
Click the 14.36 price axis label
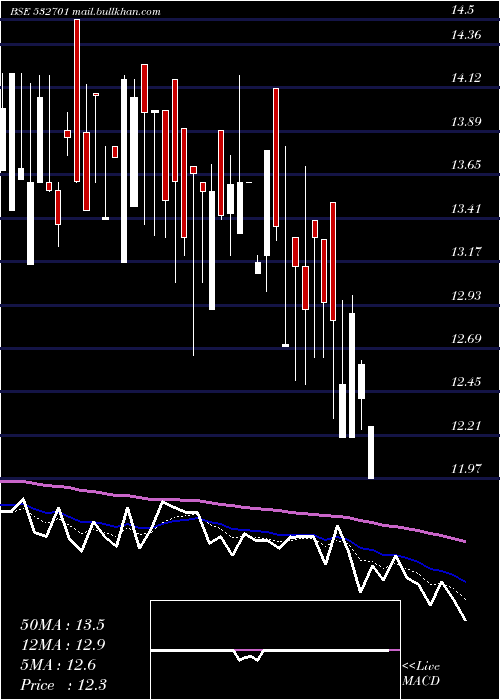coord(466,35)
